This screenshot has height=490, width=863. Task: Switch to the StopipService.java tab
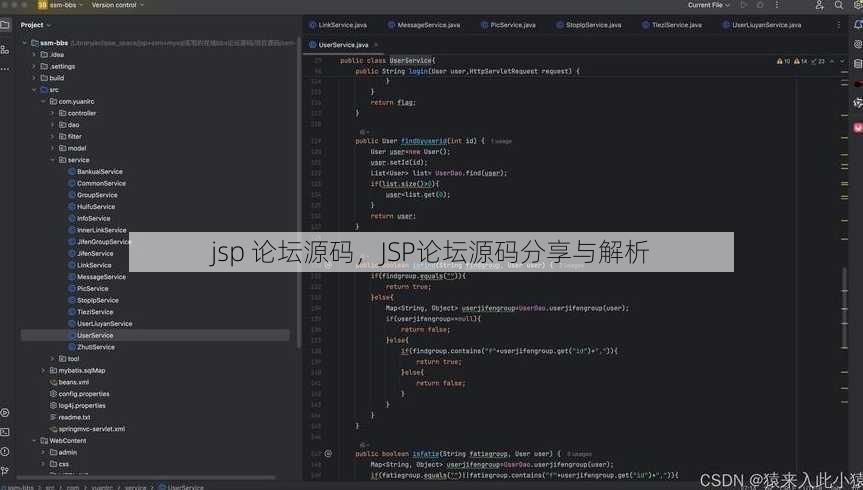click(x=588, y=25)
